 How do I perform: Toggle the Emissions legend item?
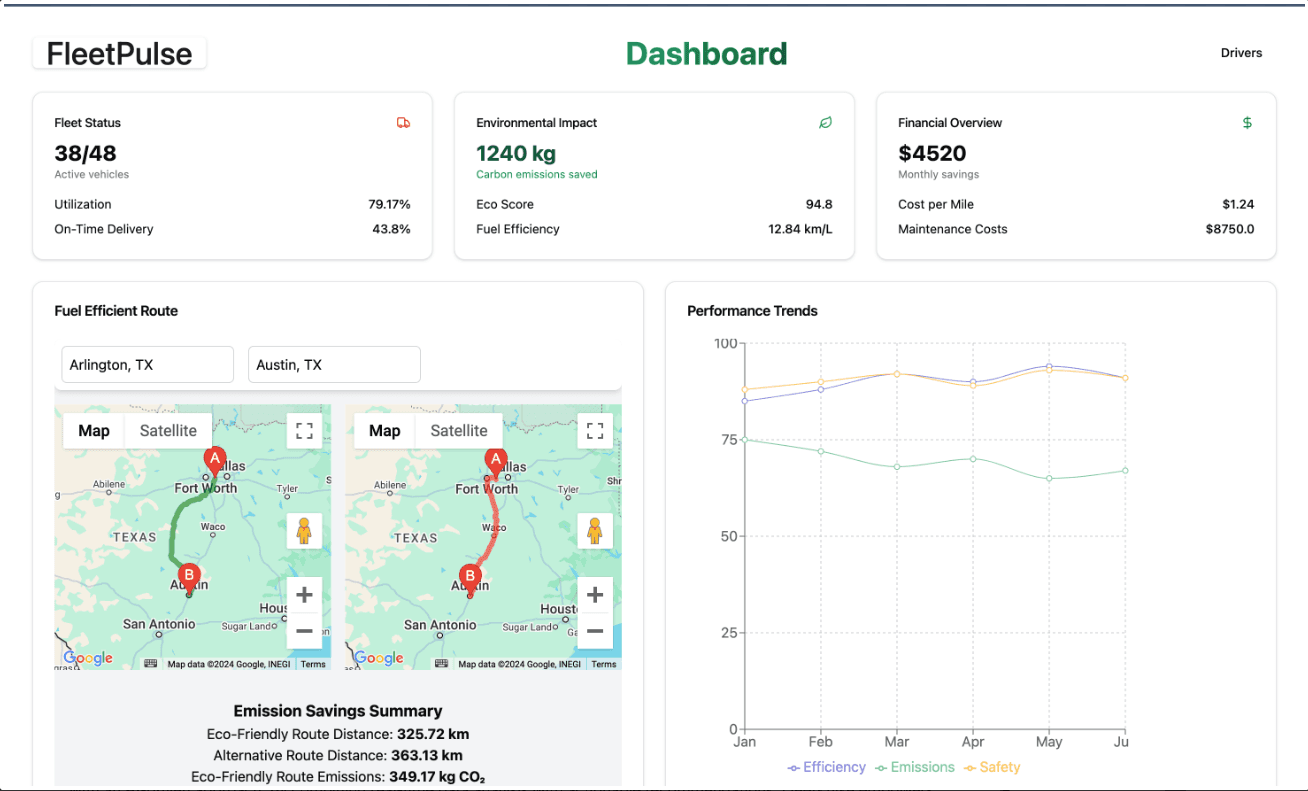click(x=915, y=767)
